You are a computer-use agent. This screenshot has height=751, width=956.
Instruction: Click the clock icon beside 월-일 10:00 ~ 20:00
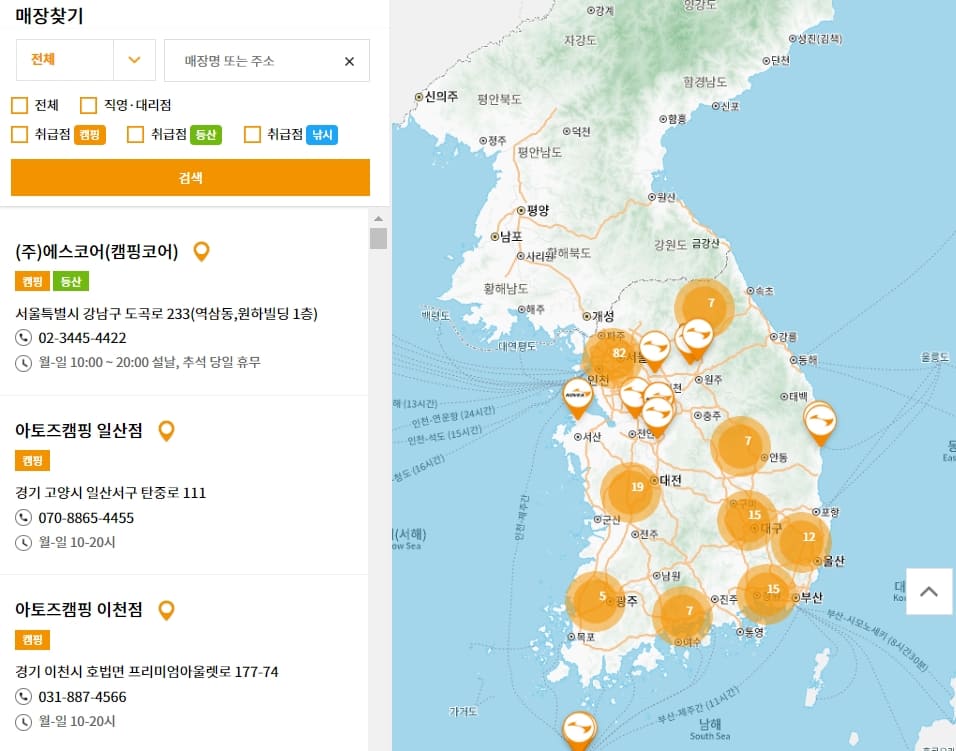(x=23, y=363)
